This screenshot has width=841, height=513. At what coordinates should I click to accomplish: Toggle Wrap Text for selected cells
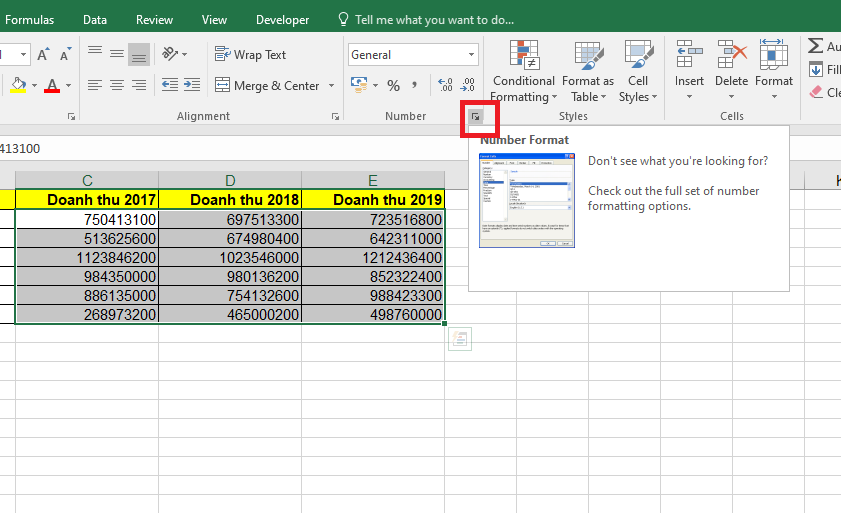tap(250, 55)
